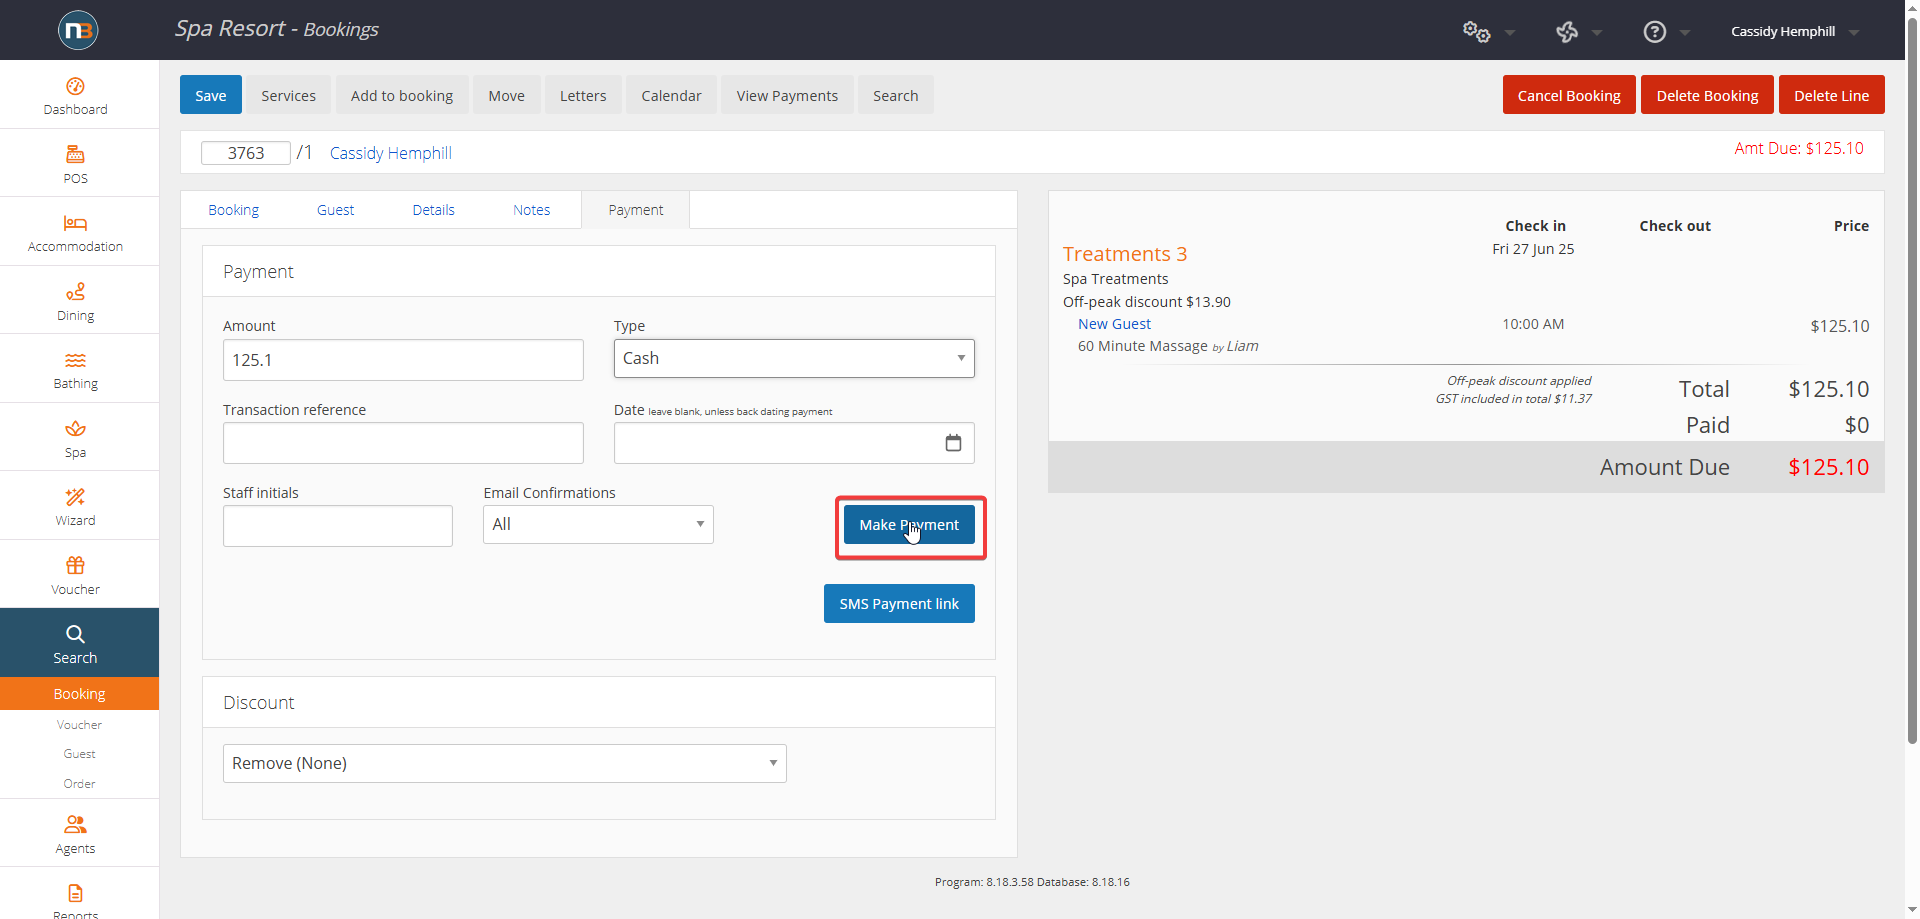Open the Agents sidebar icon
This screenshot has width=1920, height=919.
pos(75,824)
